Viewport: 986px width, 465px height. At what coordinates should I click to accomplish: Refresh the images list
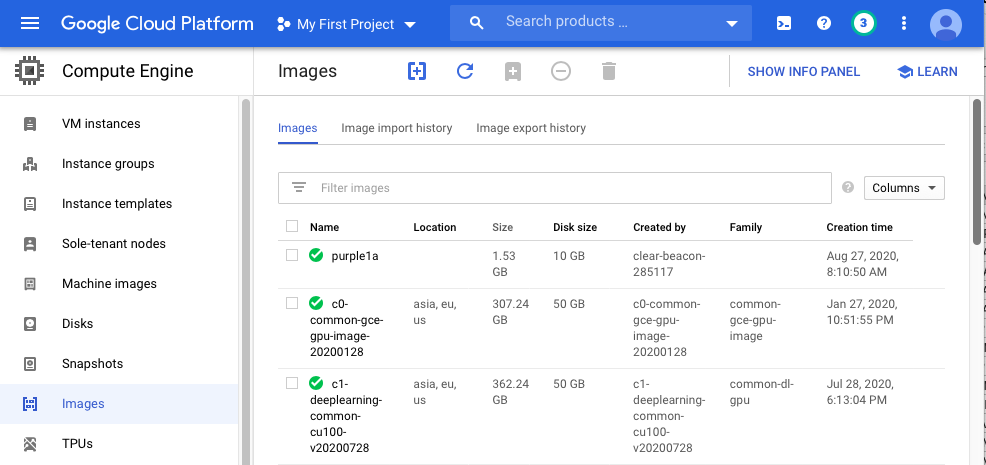pyautogui.click(x=465, y=71)
